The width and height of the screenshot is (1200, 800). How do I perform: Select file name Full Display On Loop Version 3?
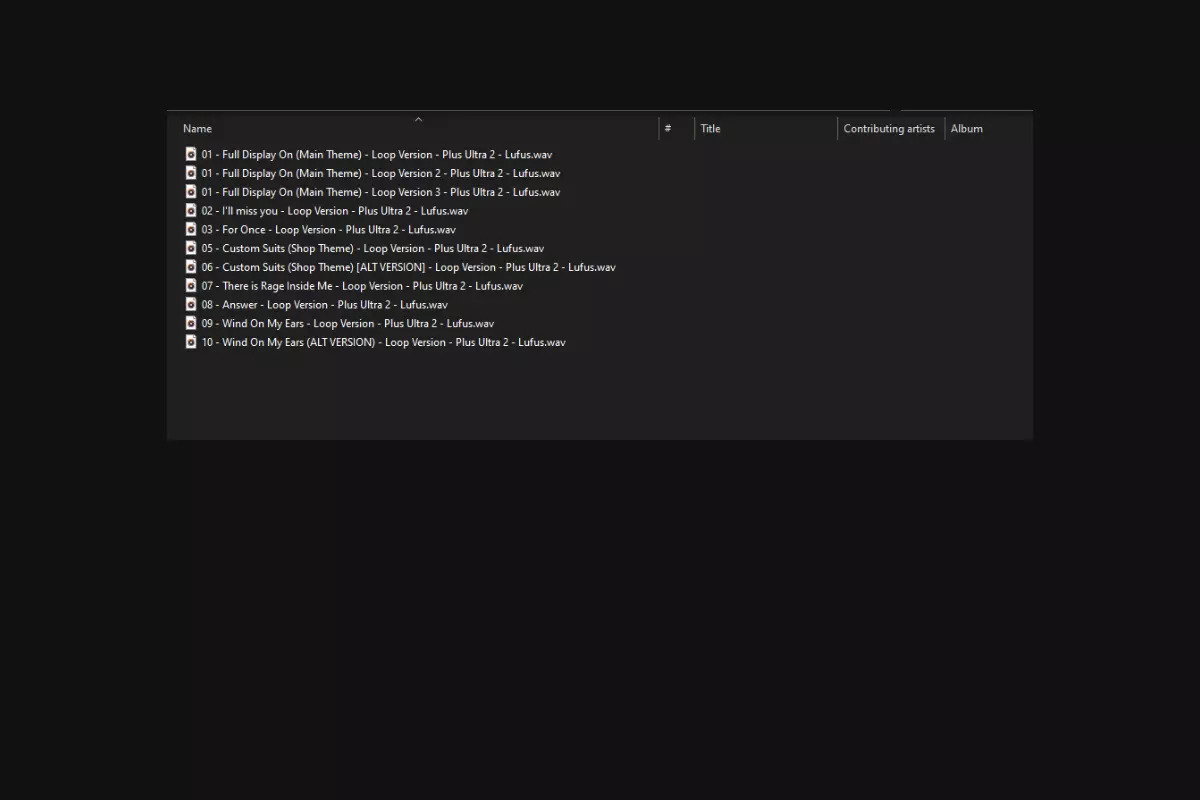pos(381,192)
